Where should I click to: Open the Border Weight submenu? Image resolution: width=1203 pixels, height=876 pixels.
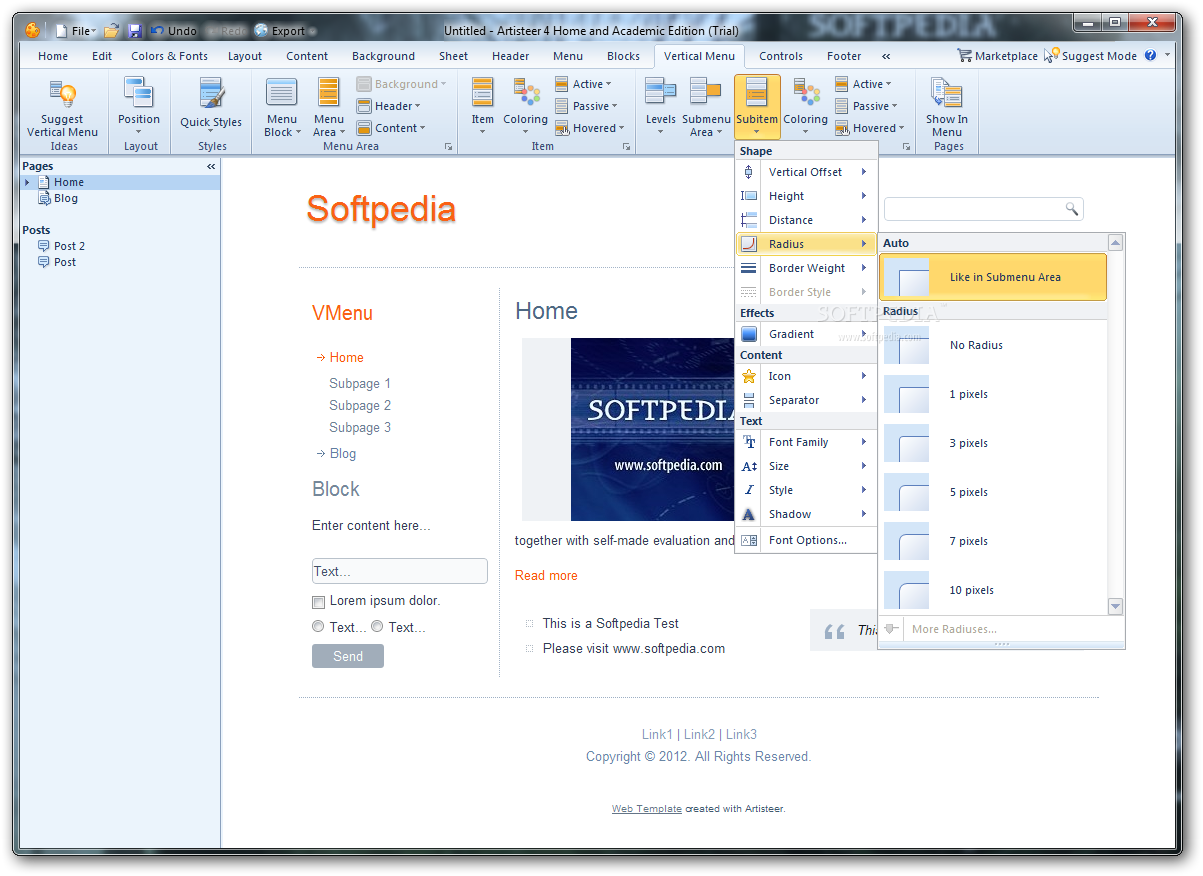(806, 268)
